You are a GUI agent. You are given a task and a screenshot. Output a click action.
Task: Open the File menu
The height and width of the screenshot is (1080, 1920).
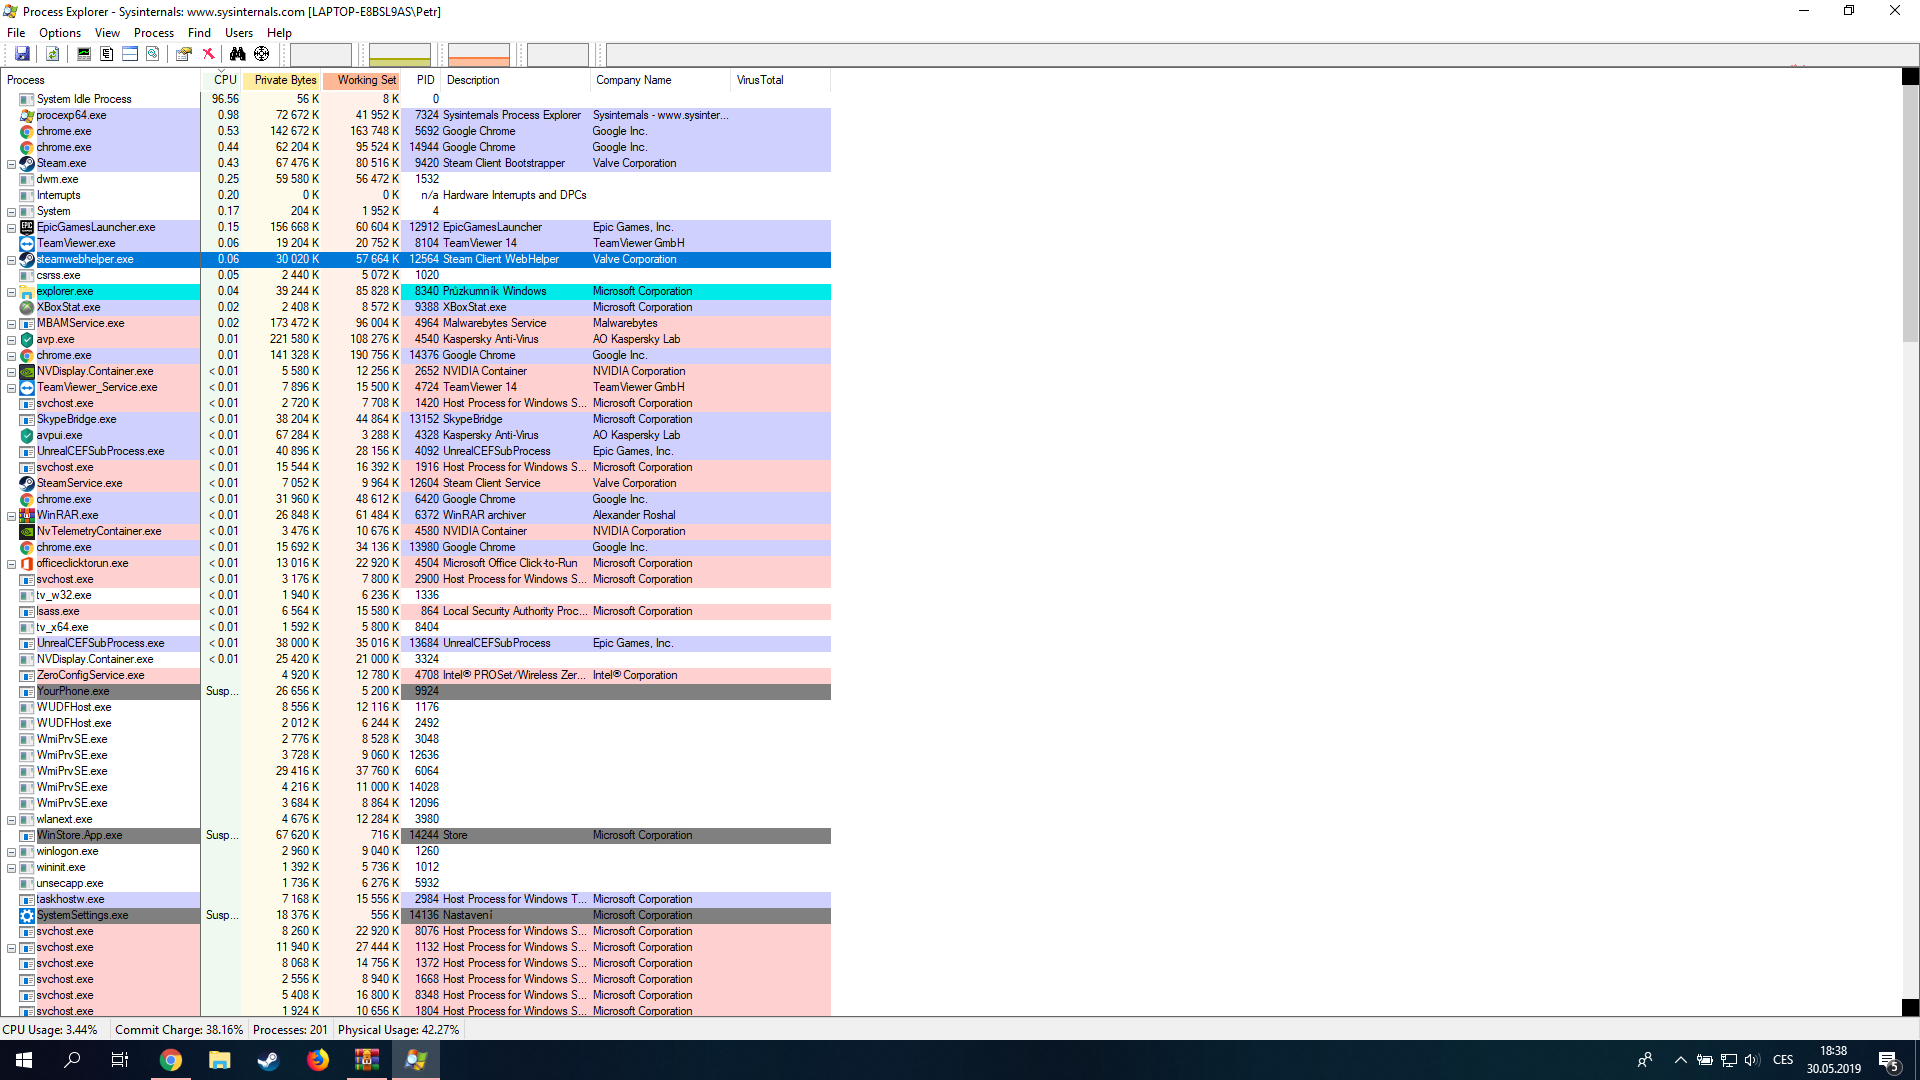(x=16, y=33)
